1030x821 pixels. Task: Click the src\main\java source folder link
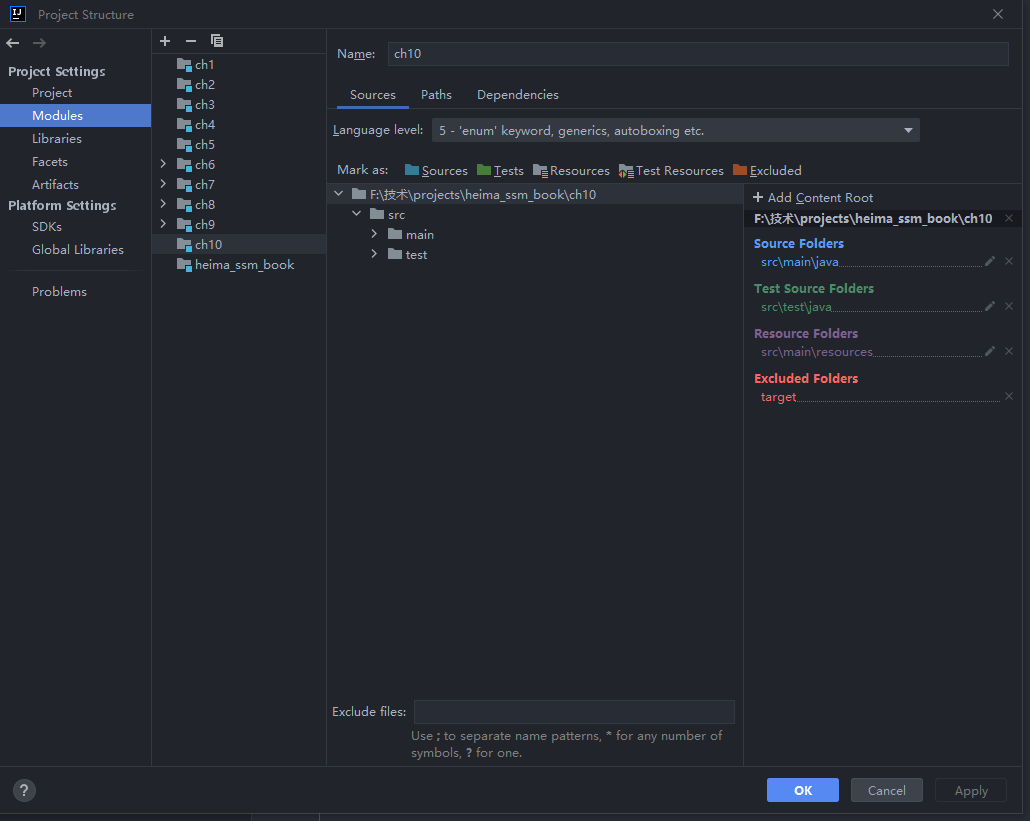coord(799,262)
